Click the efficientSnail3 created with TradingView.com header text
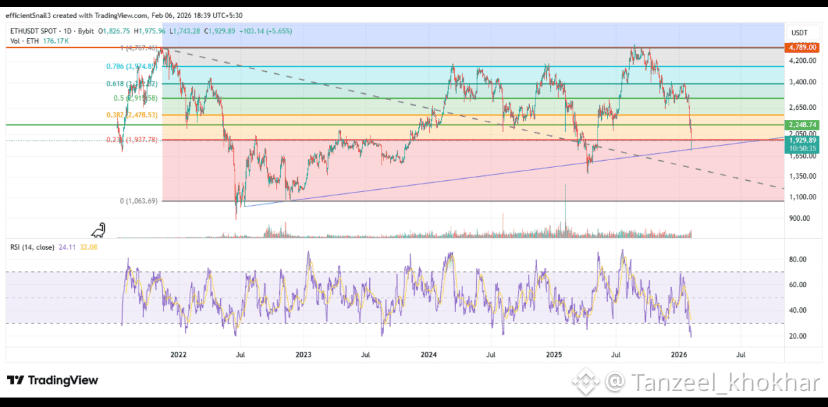The image size is (828, 407). coord(125,15)
